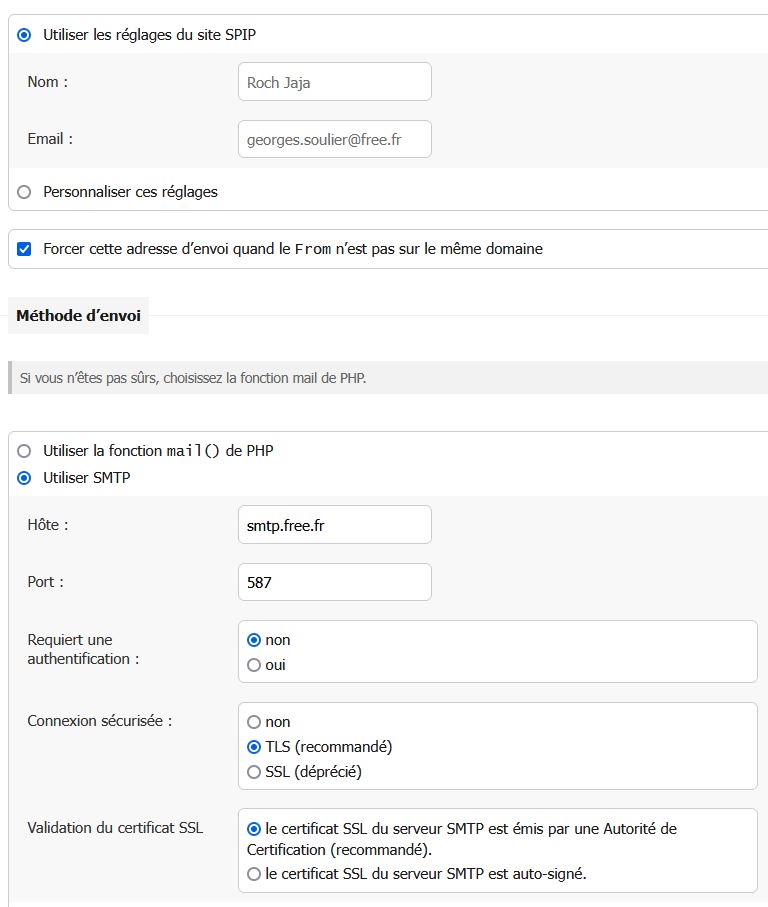Viewport: 768px width, 907px height.
Task: Click the Nom input field
Action: coord(335,82)
